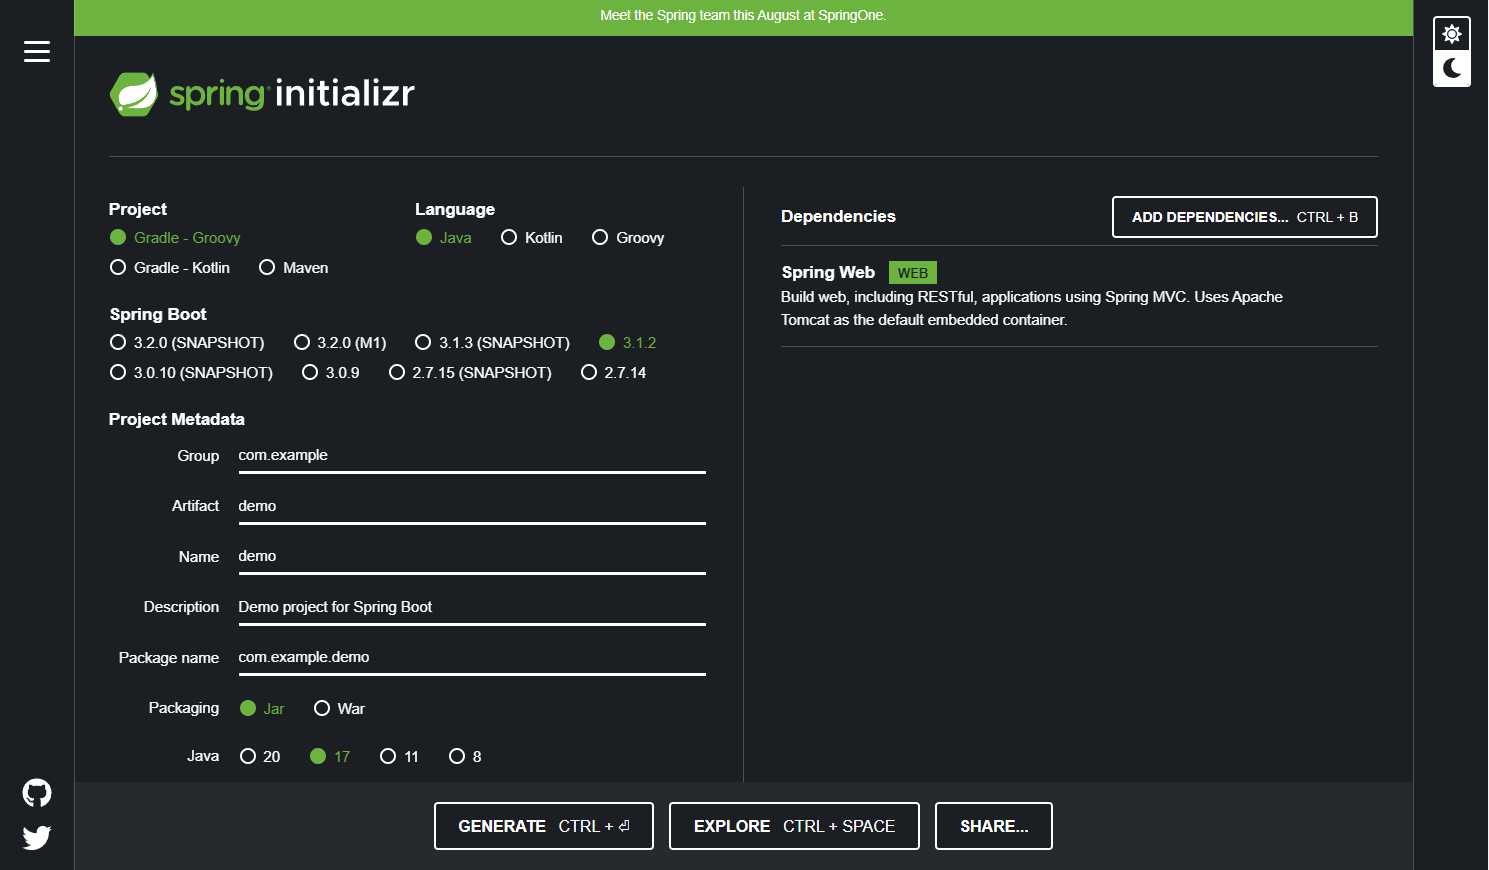Screen dimensions: 1489x870
Task: Edit the Name field
Action: (x=472, y=557)
